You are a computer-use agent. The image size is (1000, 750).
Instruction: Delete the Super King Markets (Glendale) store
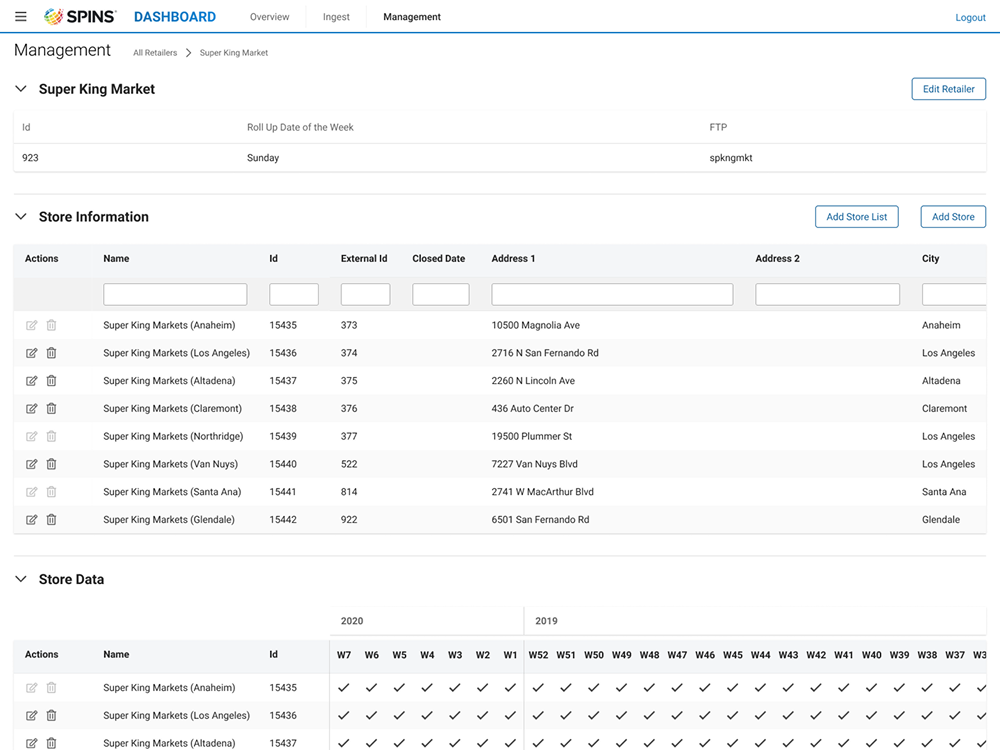coord(52,520)
